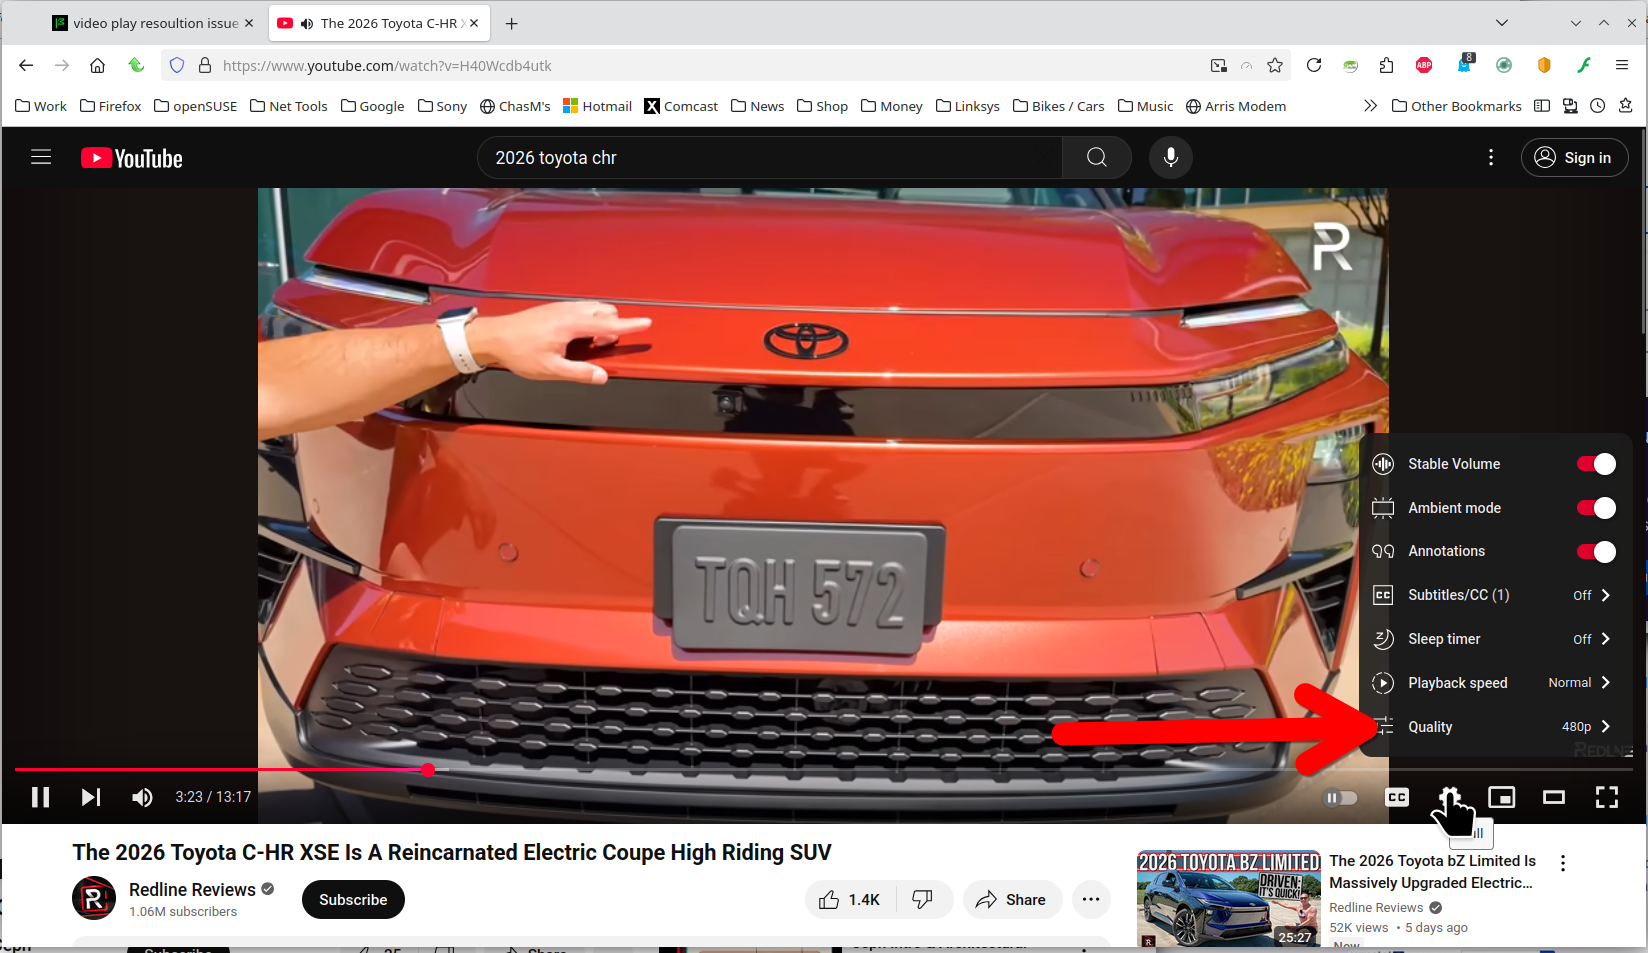Turn off Annotations
Viewport: 1648px width, 953px height.
(1596, 551)
